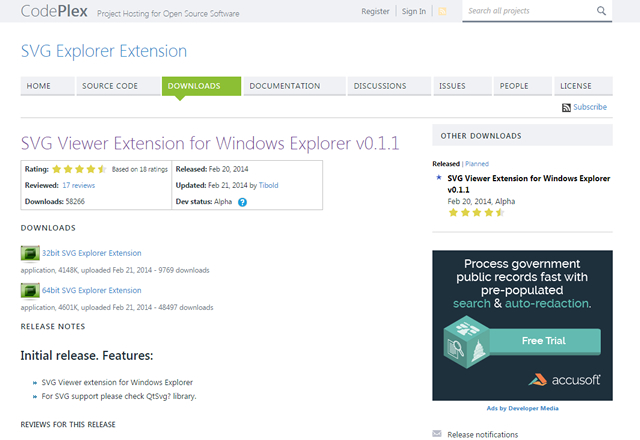This screenshot has width=640, height=440.
Task: Open the Ads by Developer Media link
Action: pyautogui.click(x=522, y=408)
